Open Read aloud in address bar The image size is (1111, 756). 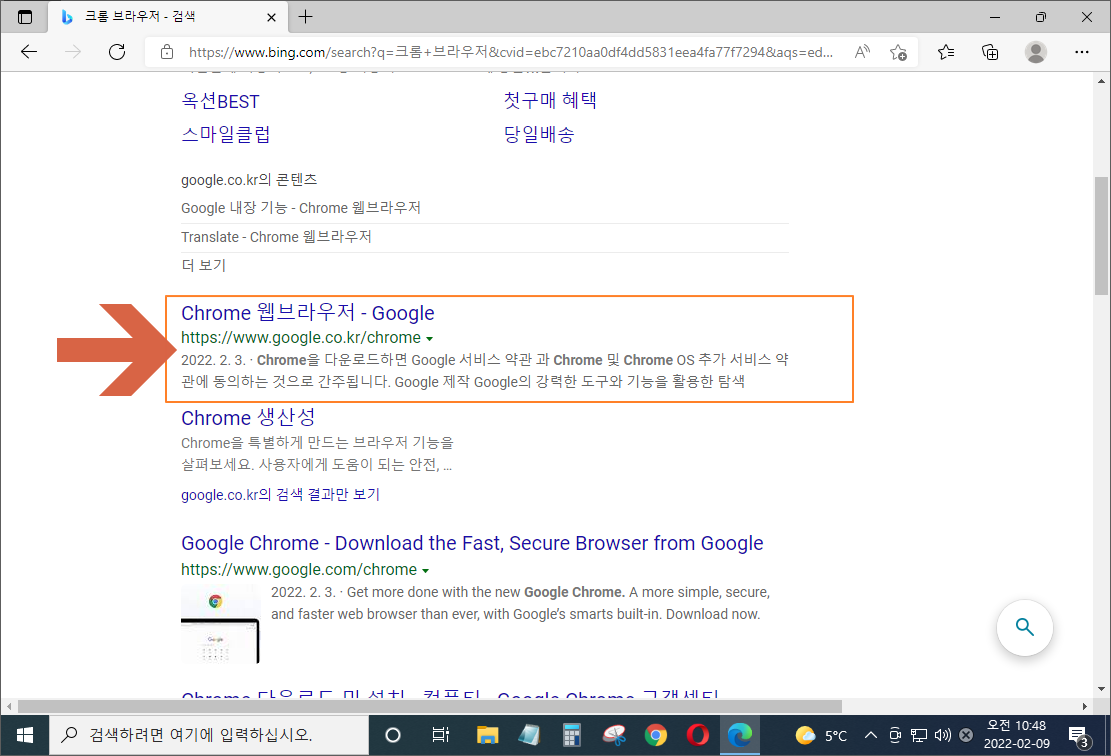click(x=862, y=52)
